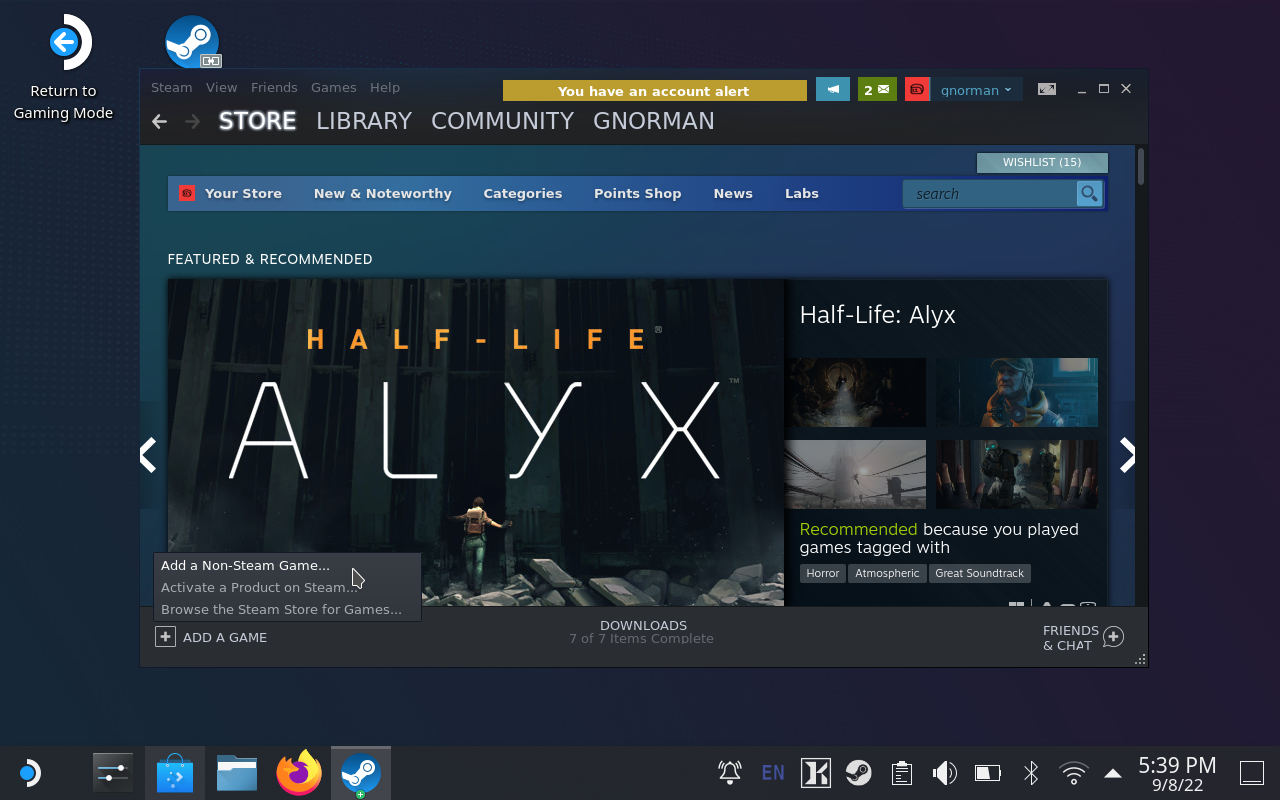Open the Games menu
This screenshot has width=1280, height=800.
point(334,88)
